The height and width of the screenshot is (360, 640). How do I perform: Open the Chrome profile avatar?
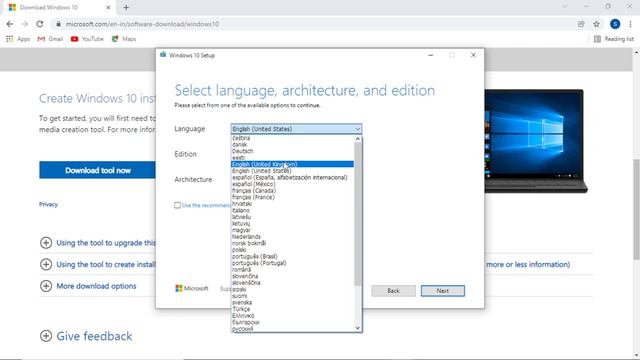coord(615,24)
